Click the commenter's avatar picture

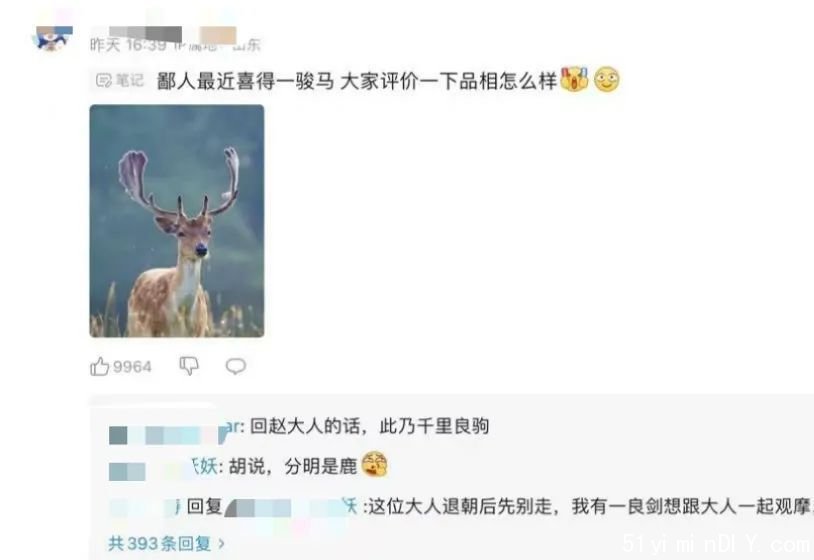54,38
